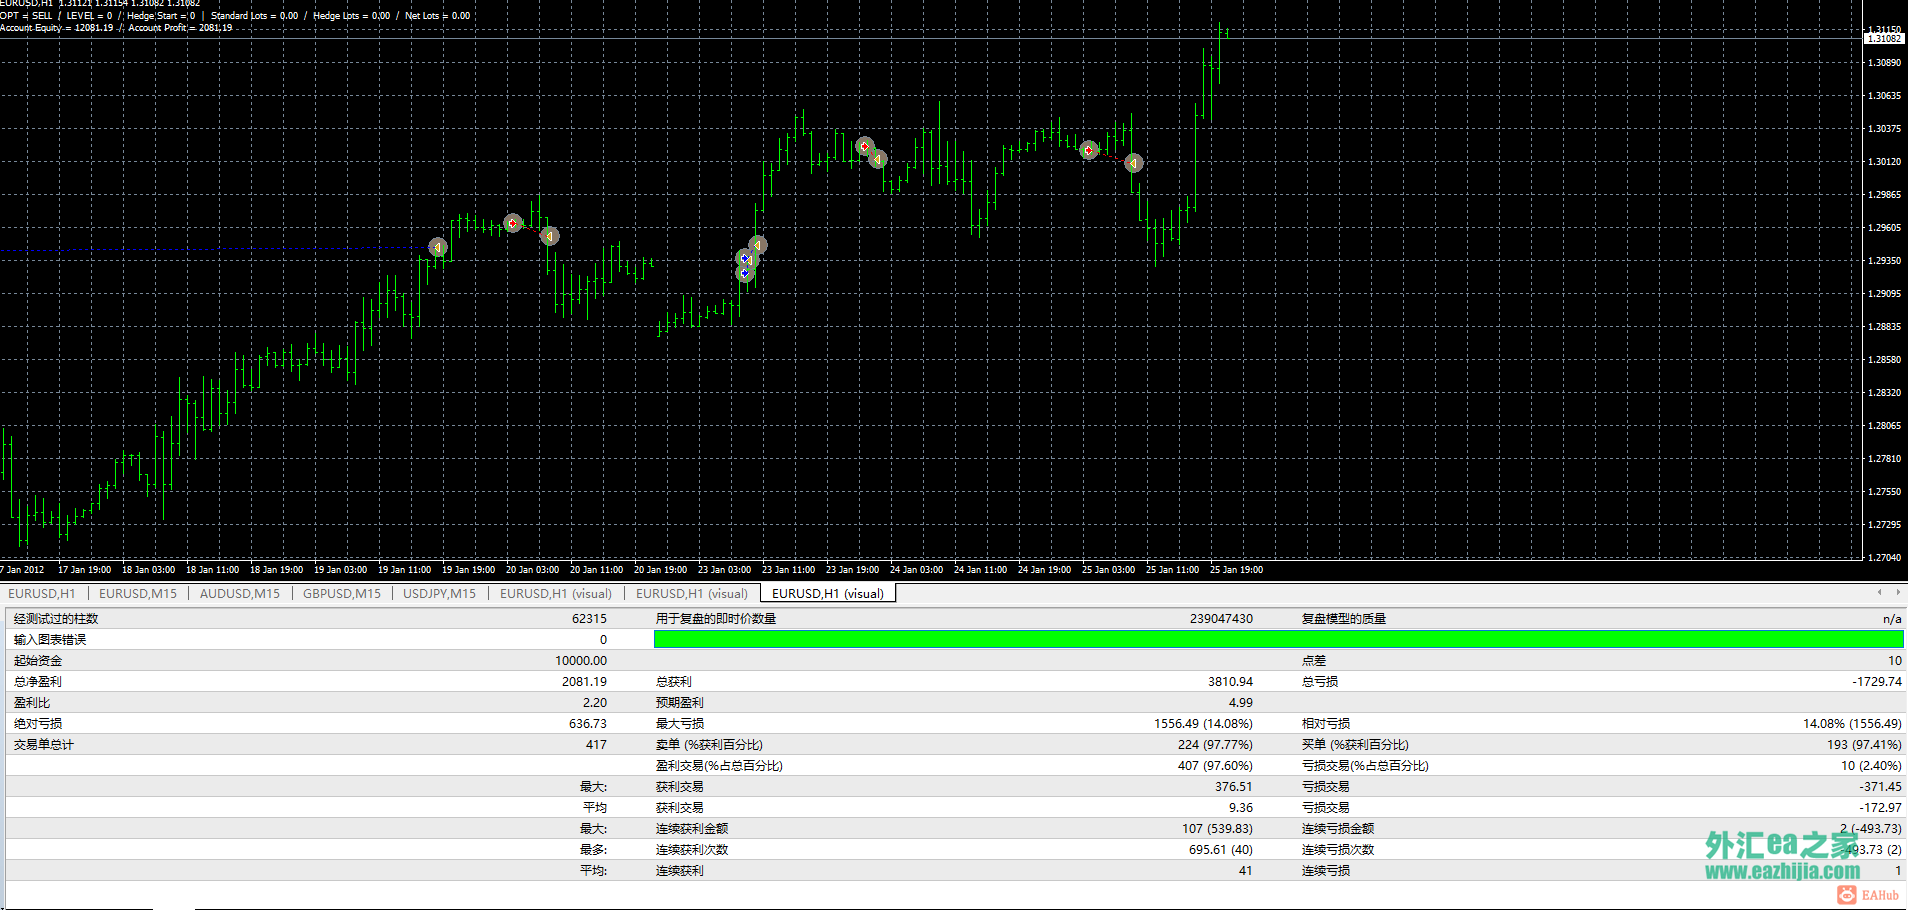
Task: Click the bars tested value 62315
Action: click(x=589, y=619)
